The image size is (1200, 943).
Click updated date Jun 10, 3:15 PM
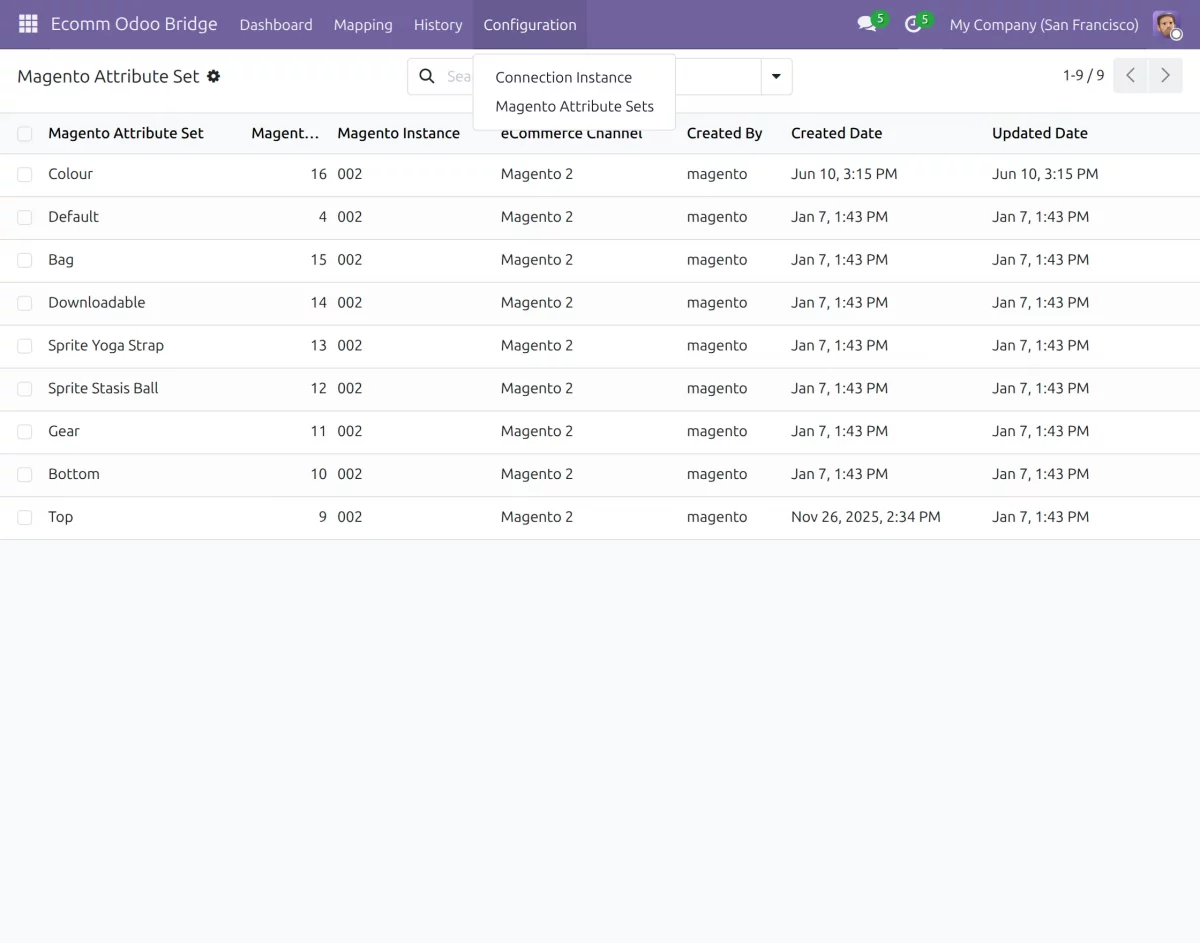tap(1045, 174)
